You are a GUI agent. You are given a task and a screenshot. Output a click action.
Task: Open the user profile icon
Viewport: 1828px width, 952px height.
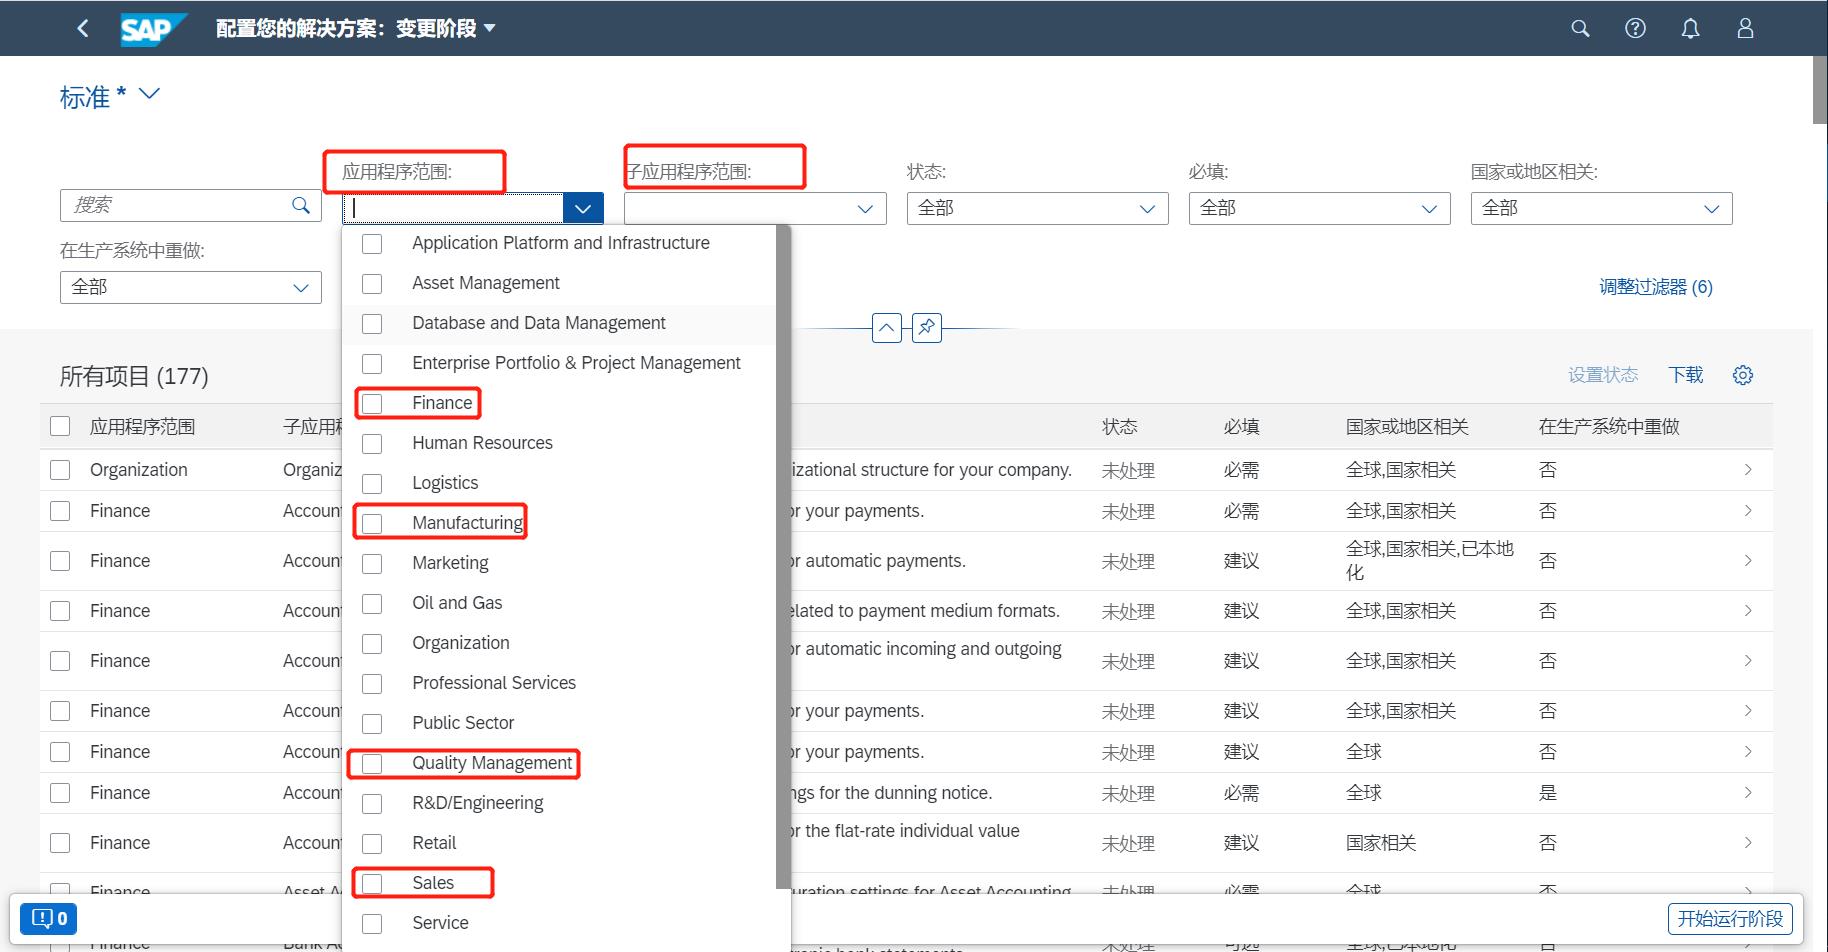pyautogui.click(x=1745, y=28)
